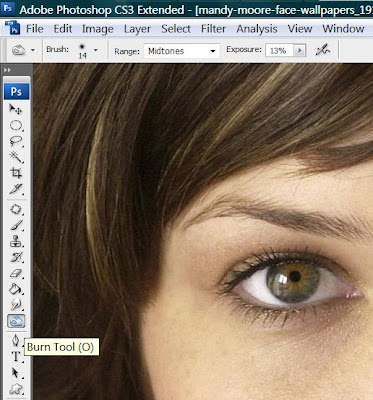373x400 pixels.
Task: Select the Slice tool
Action: pos(16,189)
